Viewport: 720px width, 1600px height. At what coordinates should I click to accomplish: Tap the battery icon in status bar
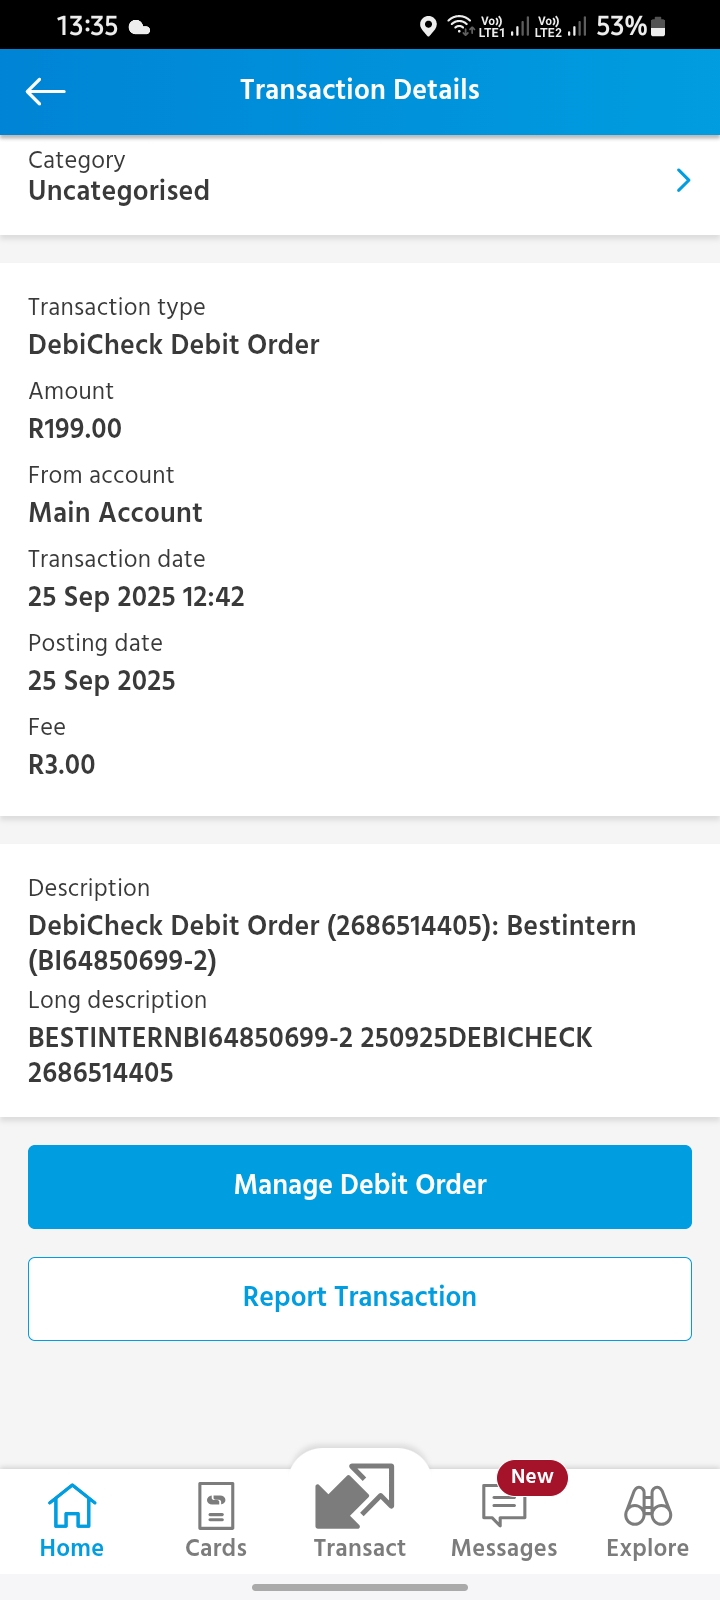point(658,27)
